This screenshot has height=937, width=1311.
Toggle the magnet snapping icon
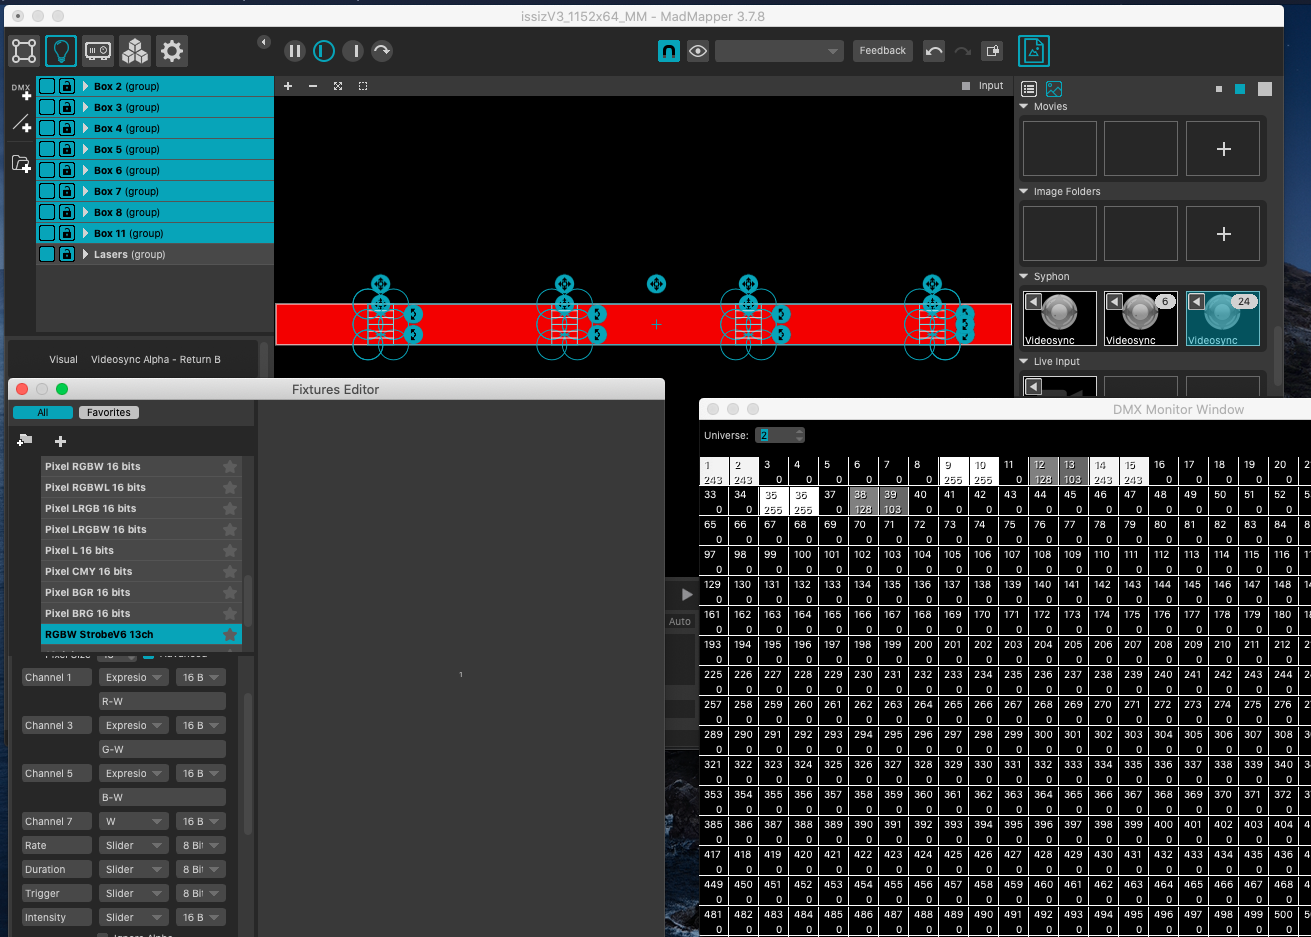pos(669,51)
